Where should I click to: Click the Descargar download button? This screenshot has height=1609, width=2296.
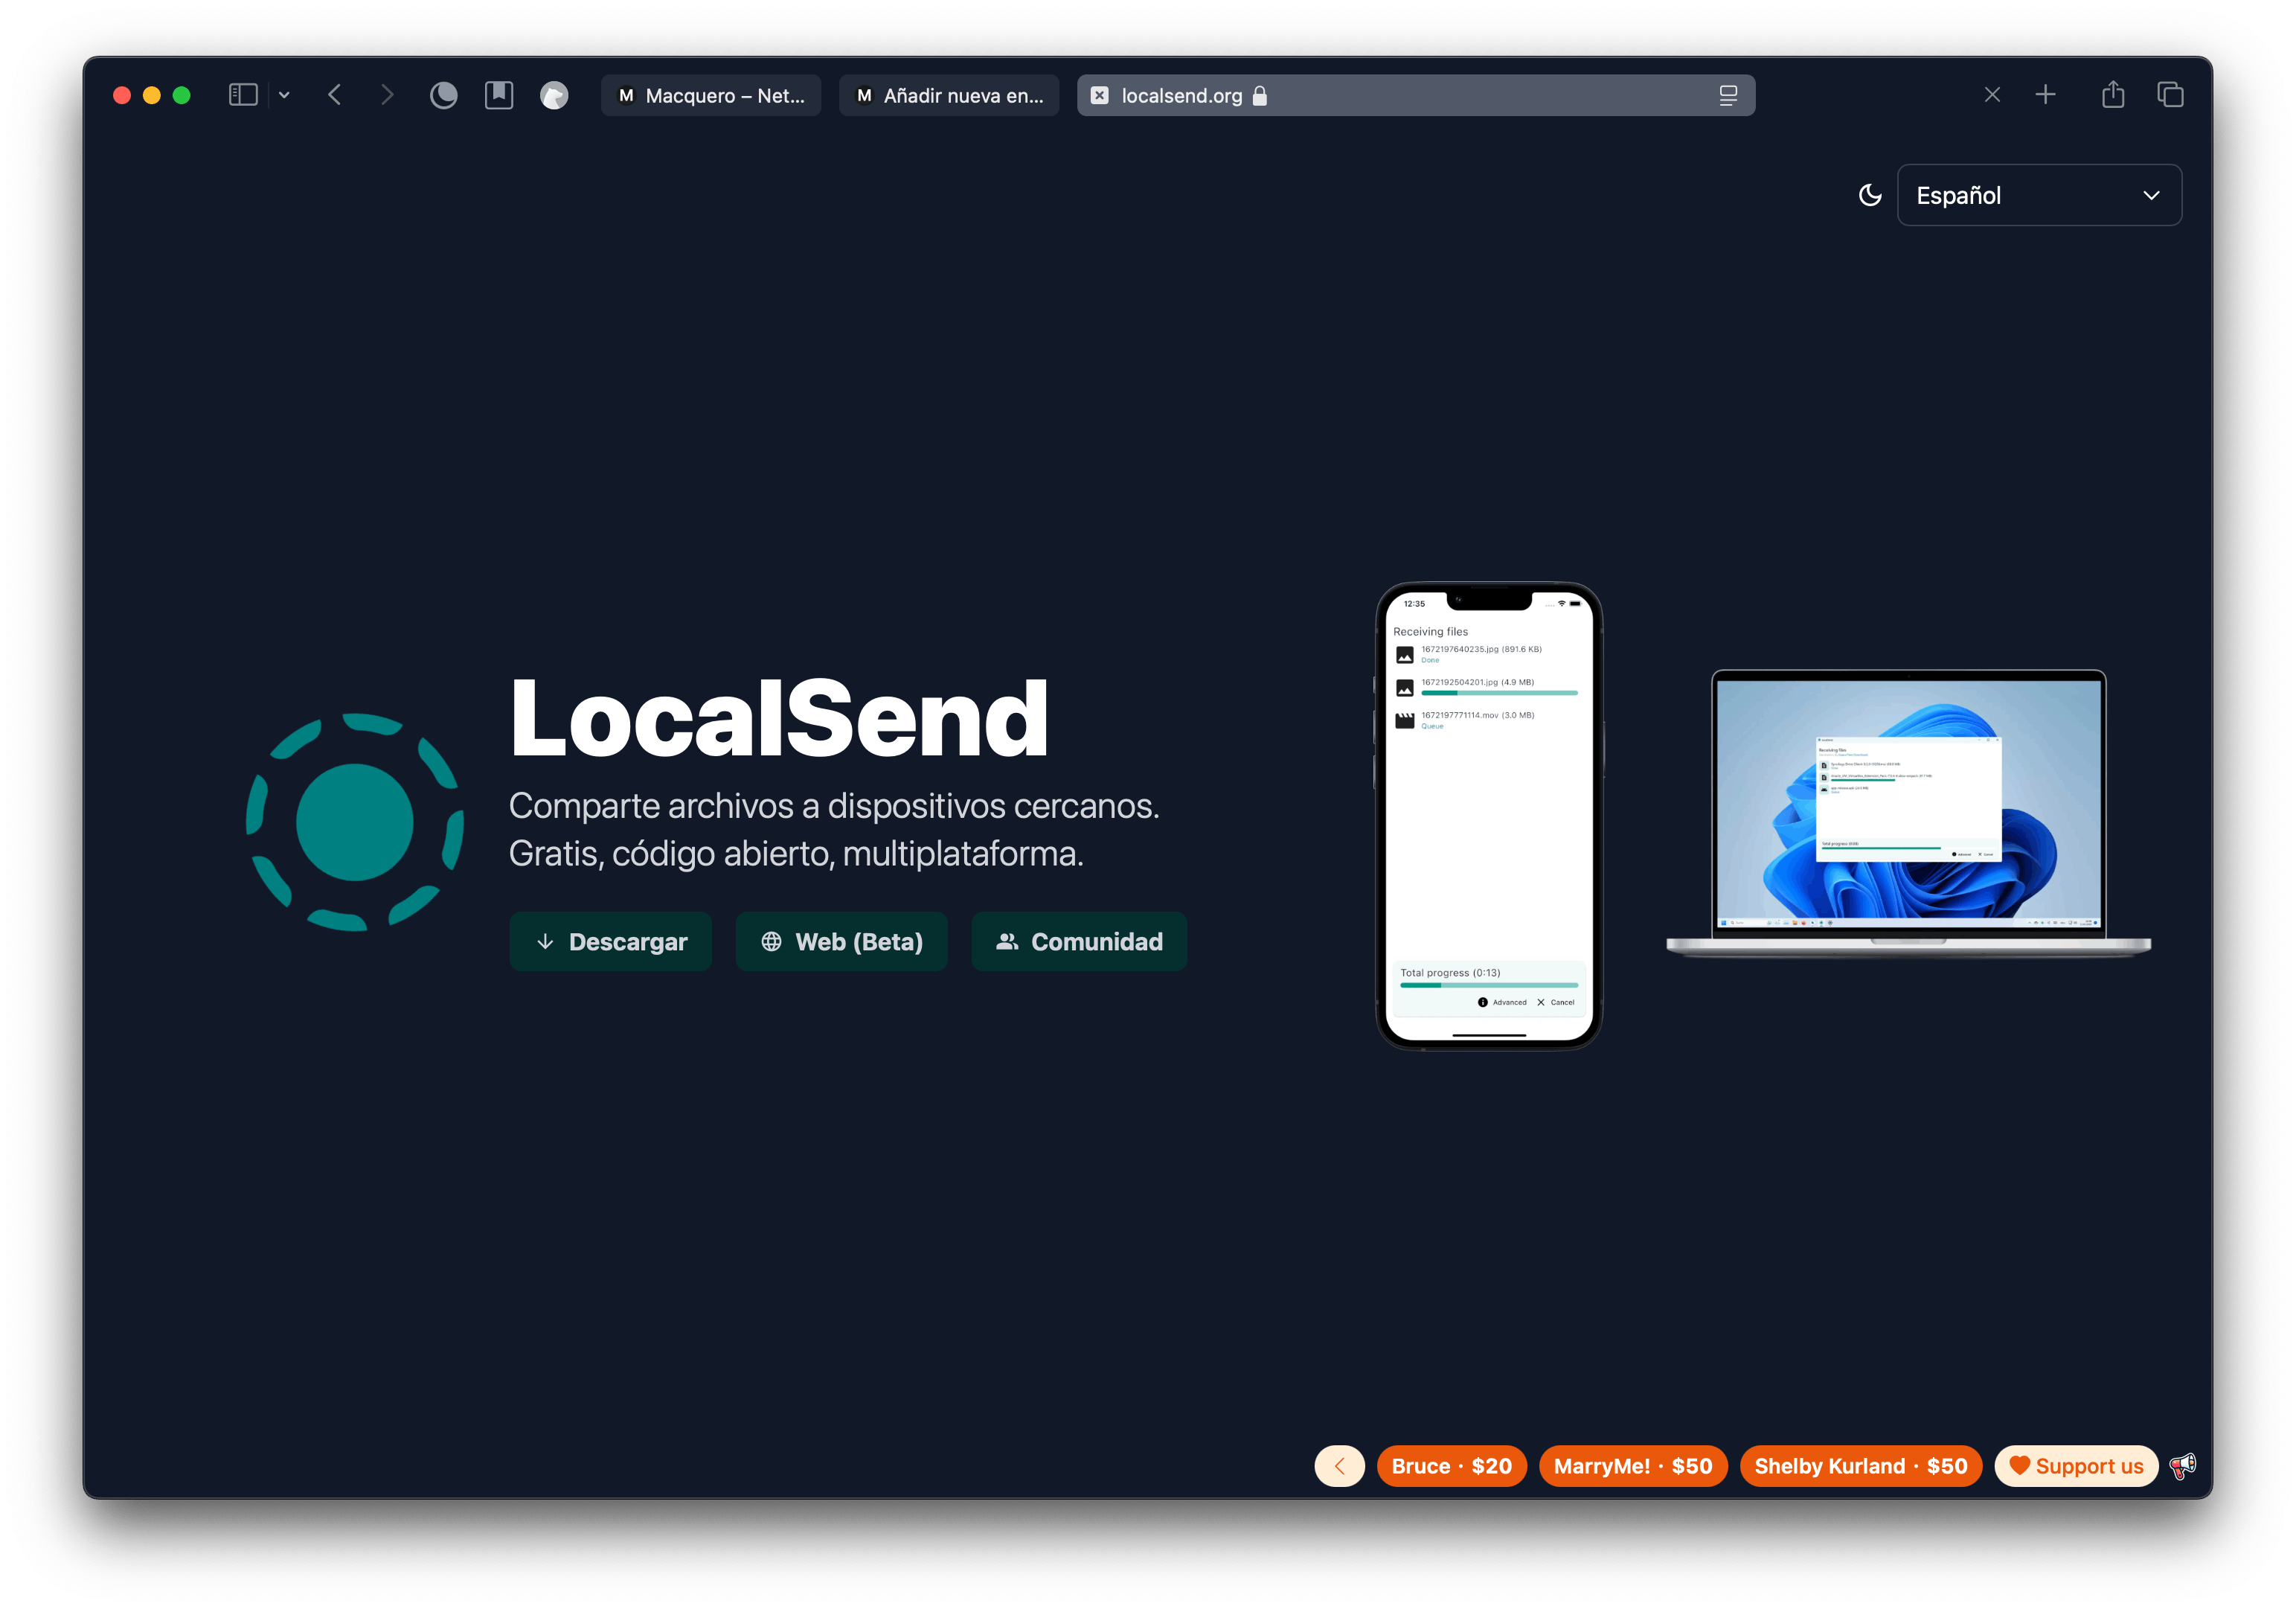[x=610, y=941]
